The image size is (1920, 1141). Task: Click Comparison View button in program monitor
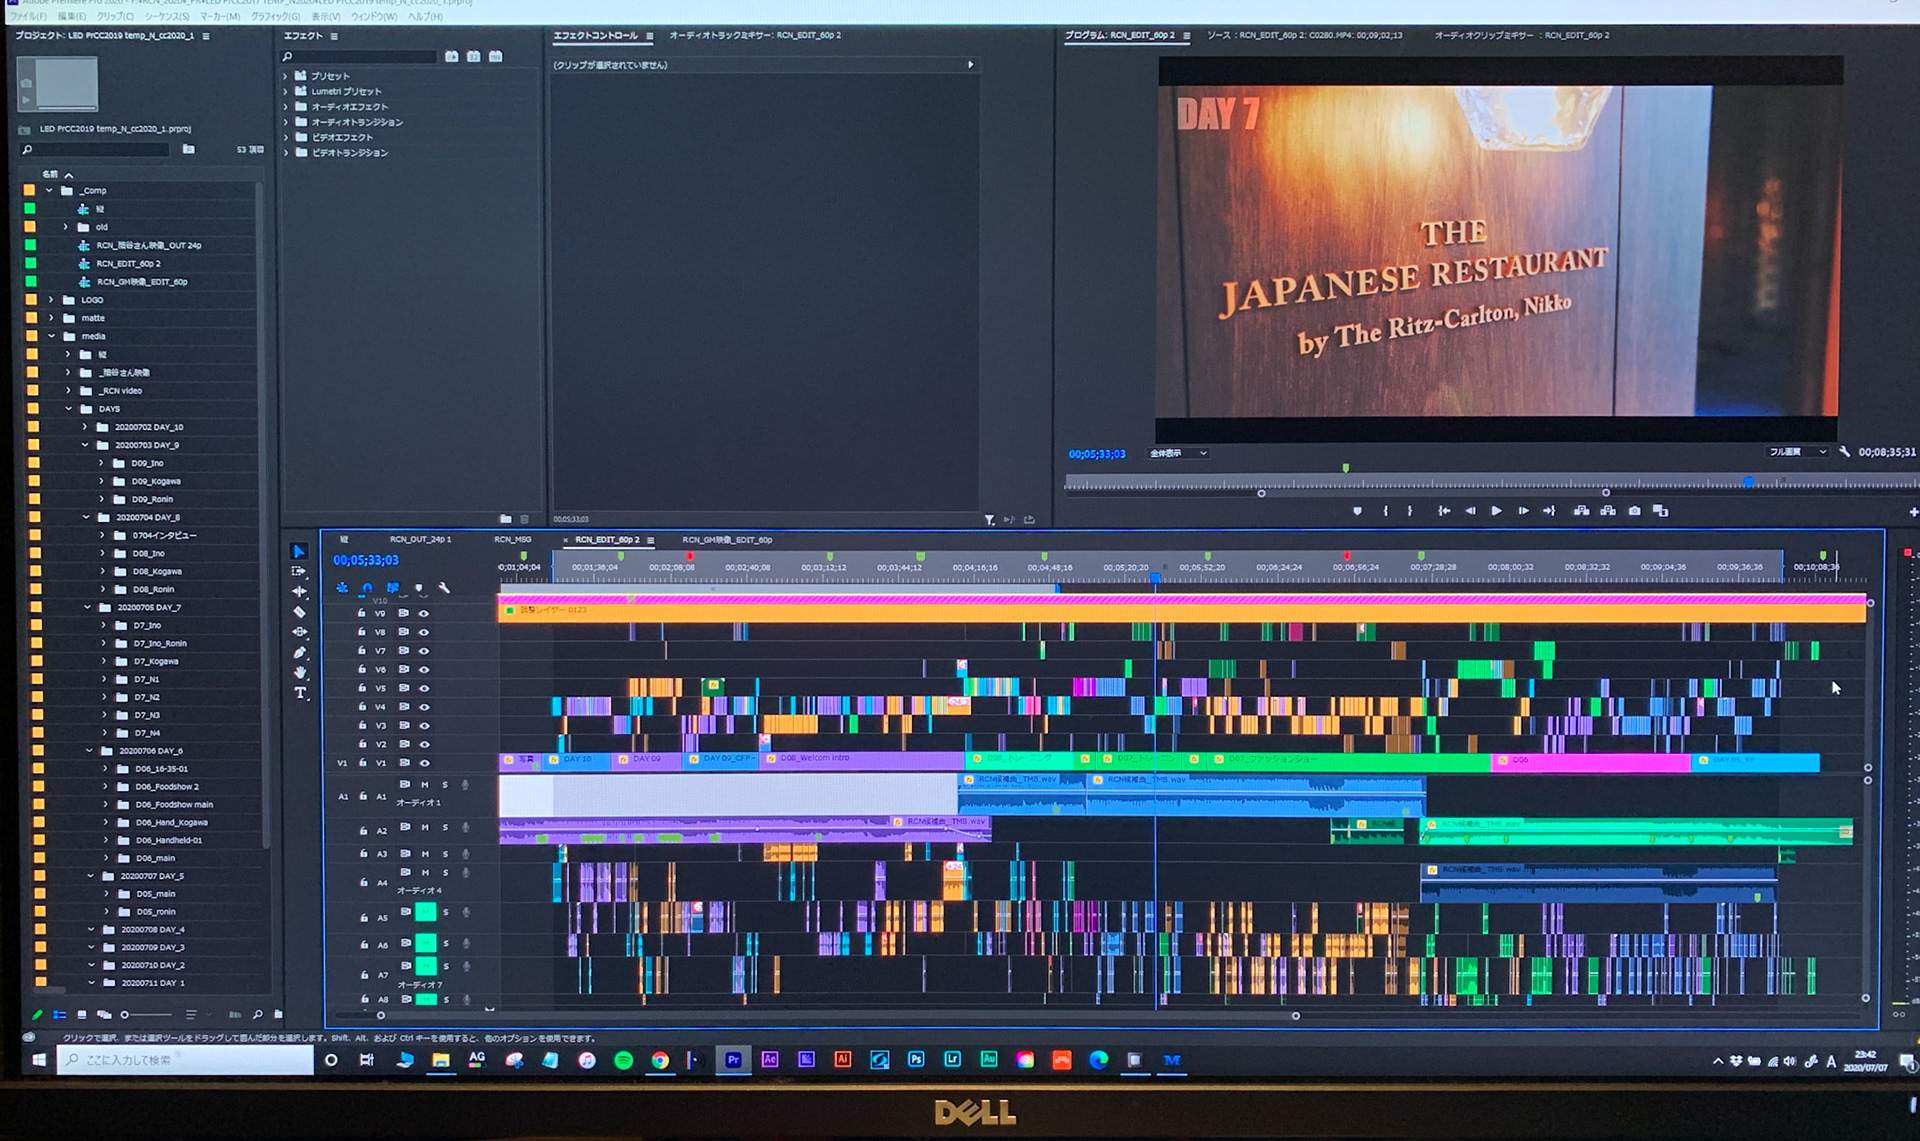tap(1661, 511)
